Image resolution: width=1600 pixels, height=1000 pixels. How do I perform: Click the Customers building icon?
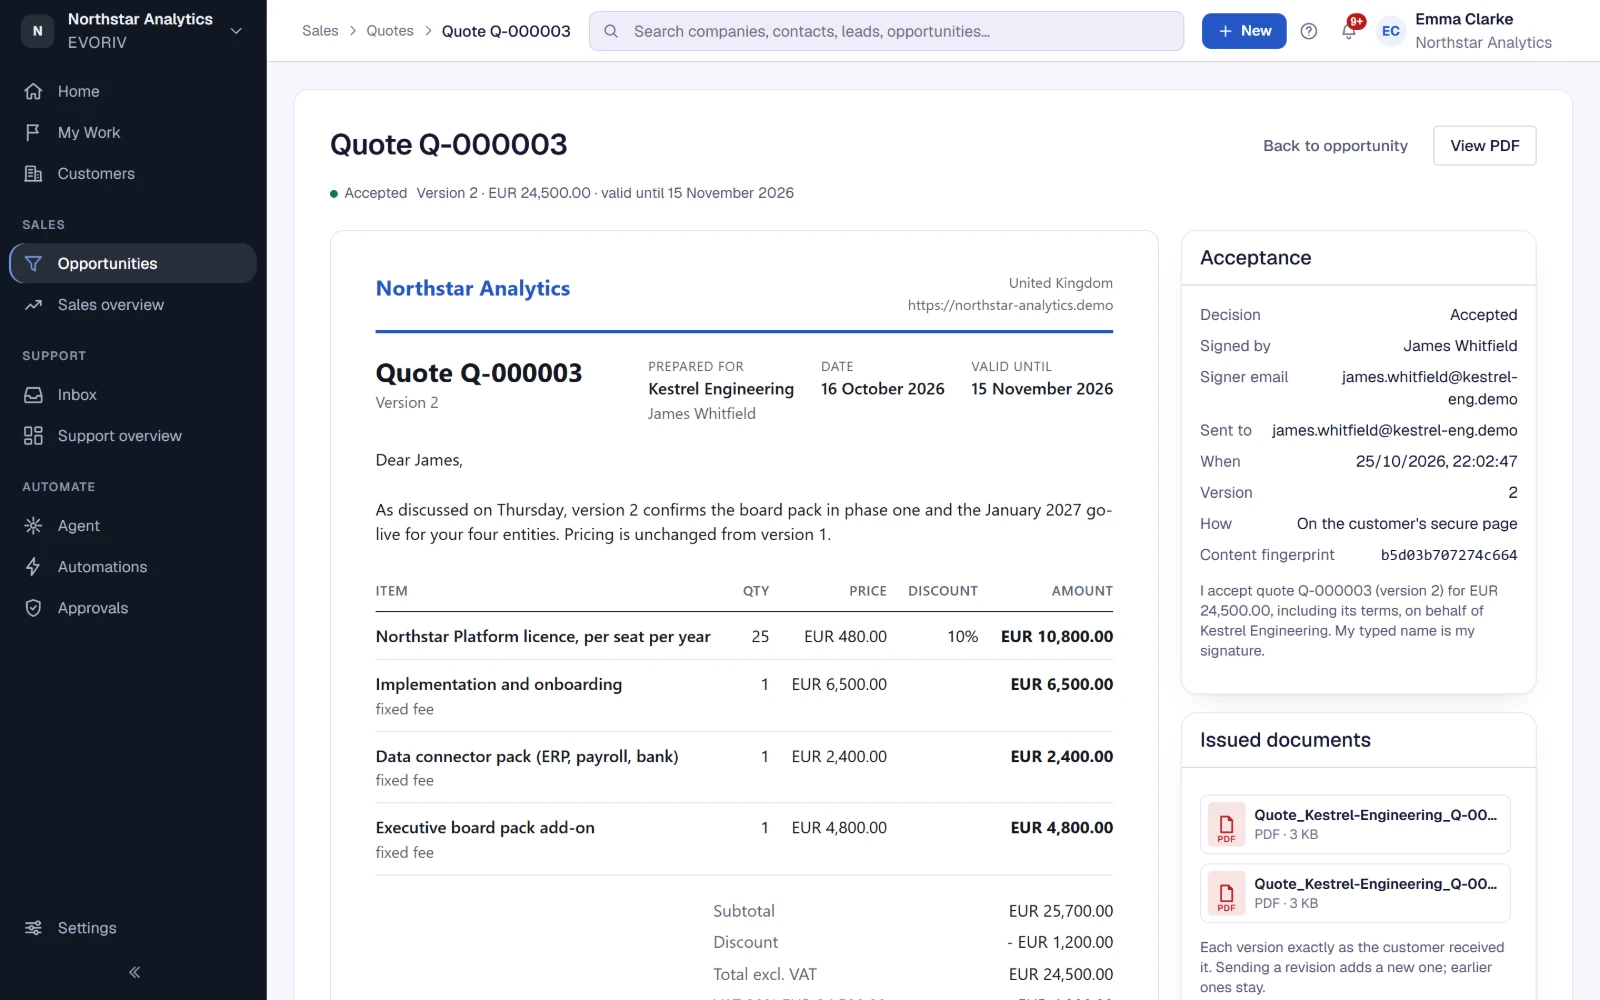click(x=33, y=173)
